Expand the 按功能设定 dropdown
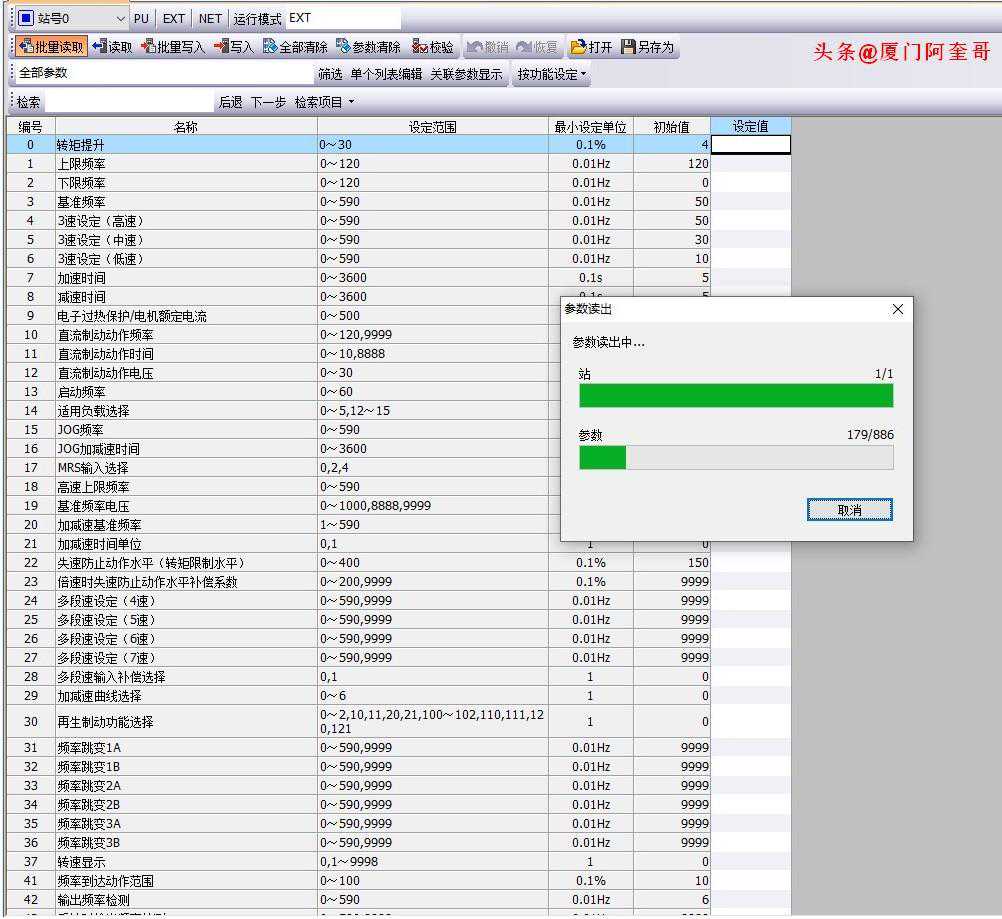Screen dimensions: 1002x919 coord(552,74)
